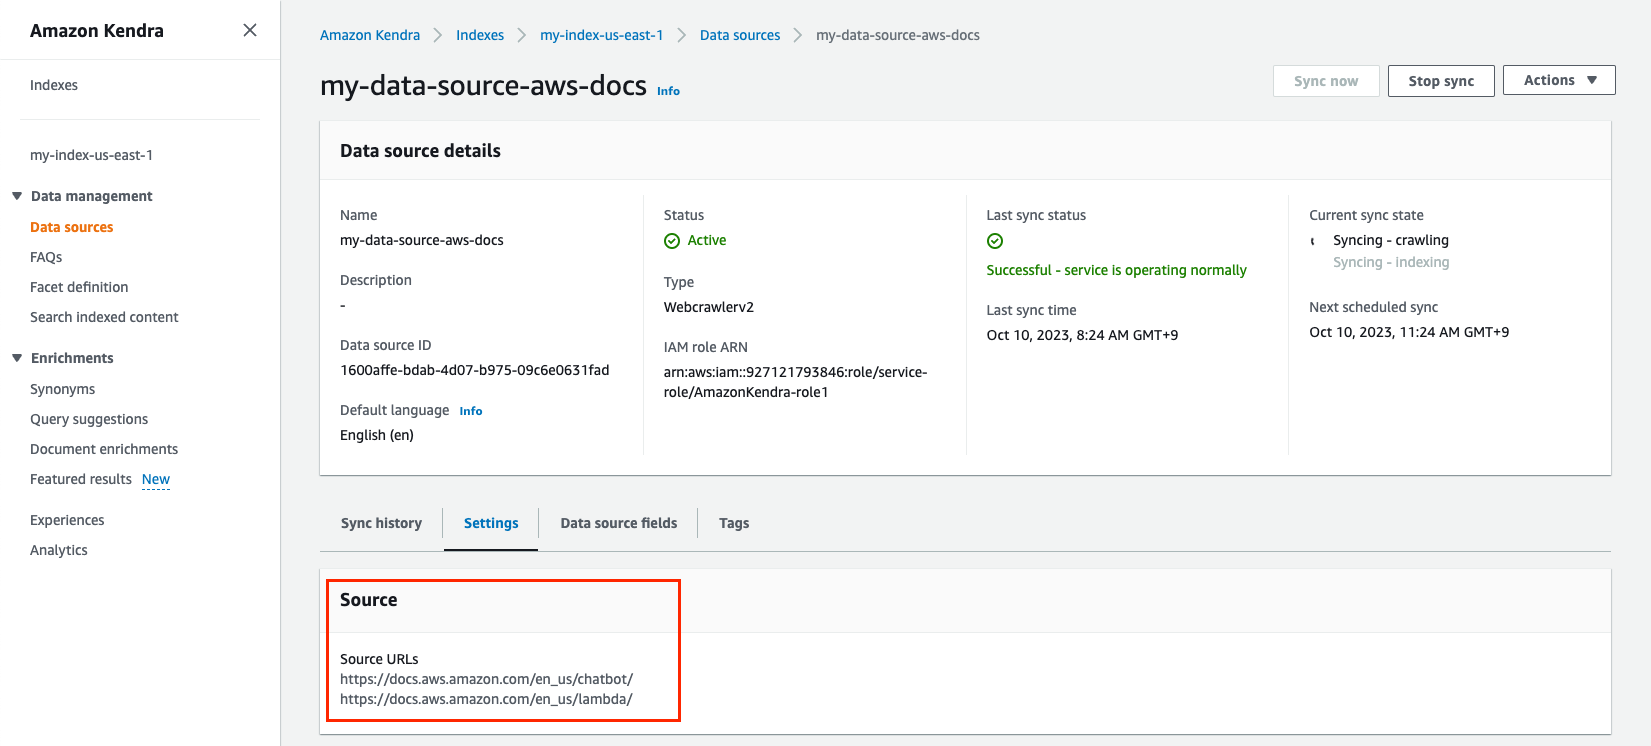Select Data sources in the sidebar
1651x746 pixels.
click(72, 227)
